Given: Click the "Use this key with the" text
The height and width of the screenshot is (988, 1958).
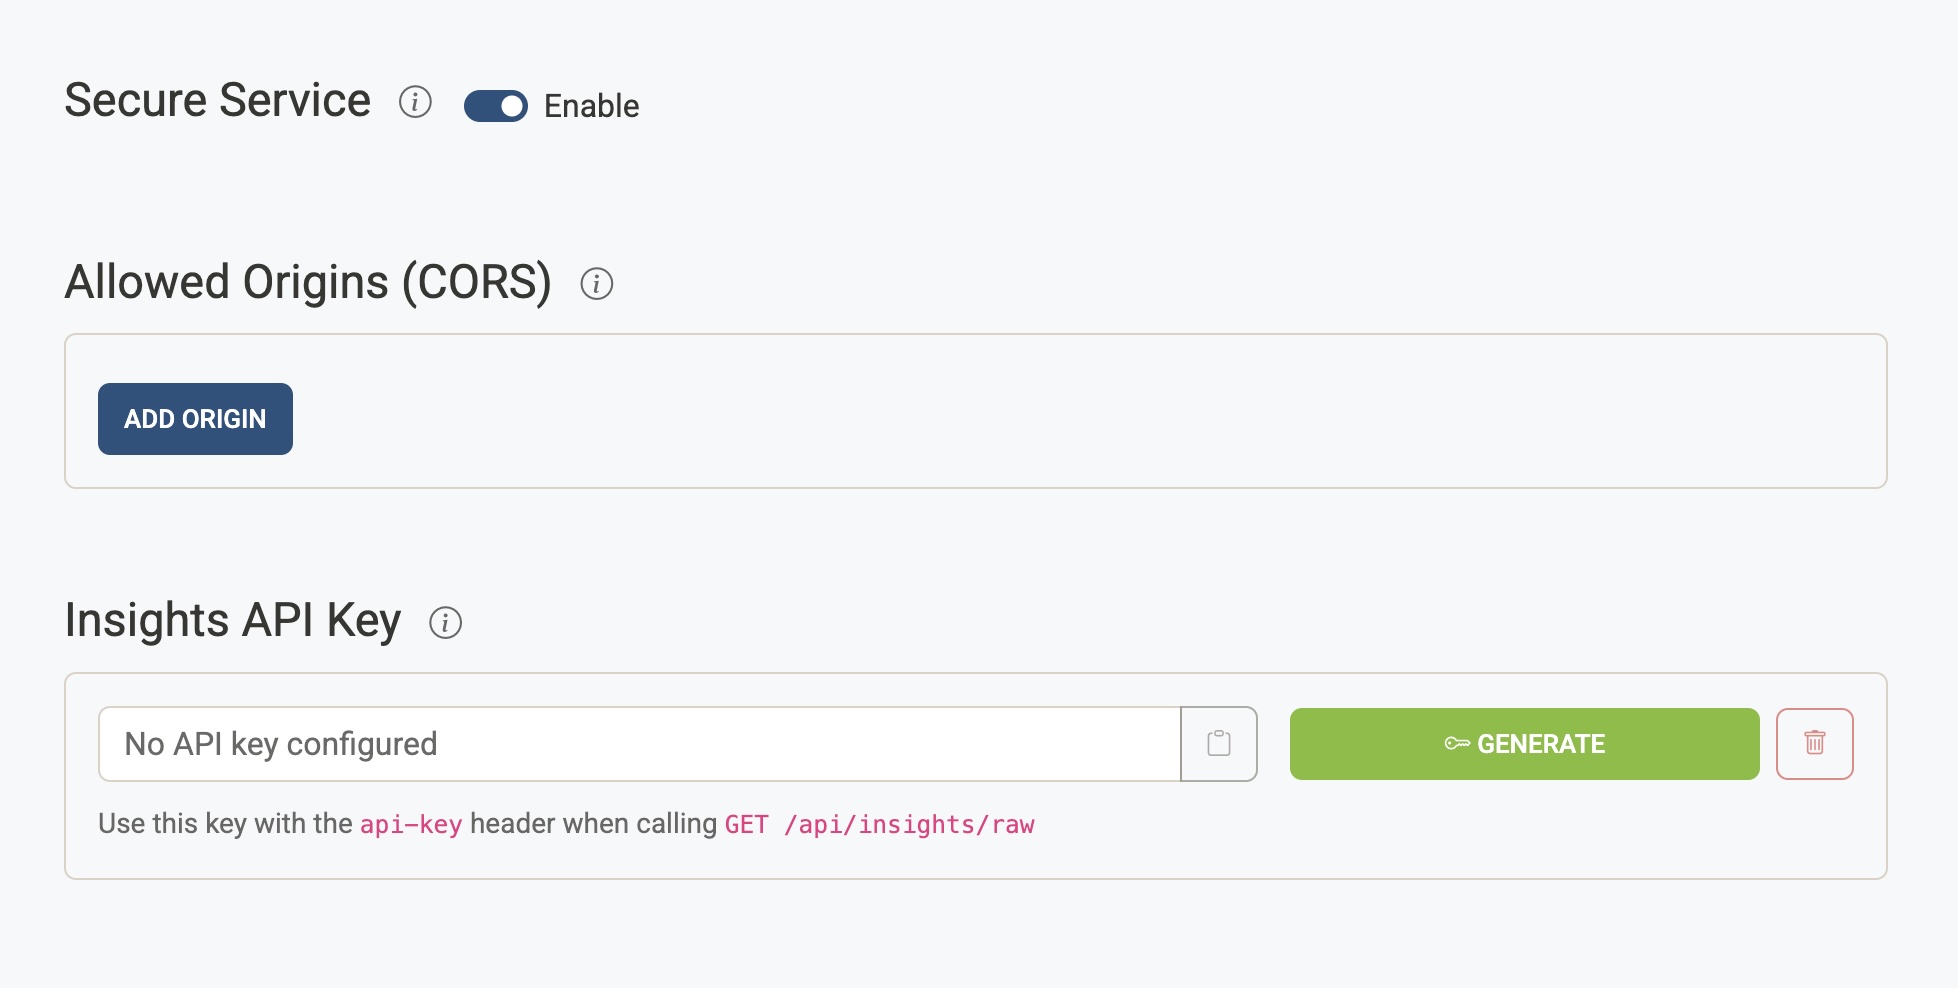Looking at the screenshot, I should (225, 824).
